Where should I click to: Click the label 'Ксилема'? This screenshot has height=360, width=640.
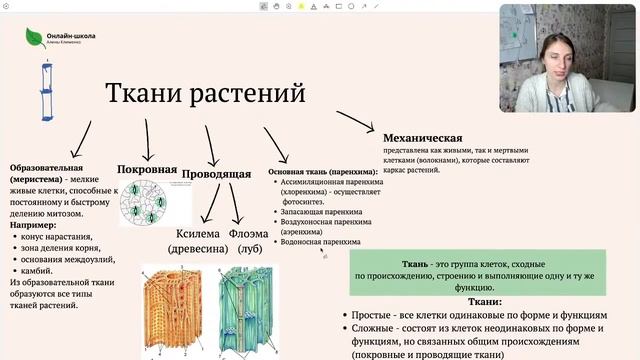coord(198,233)
